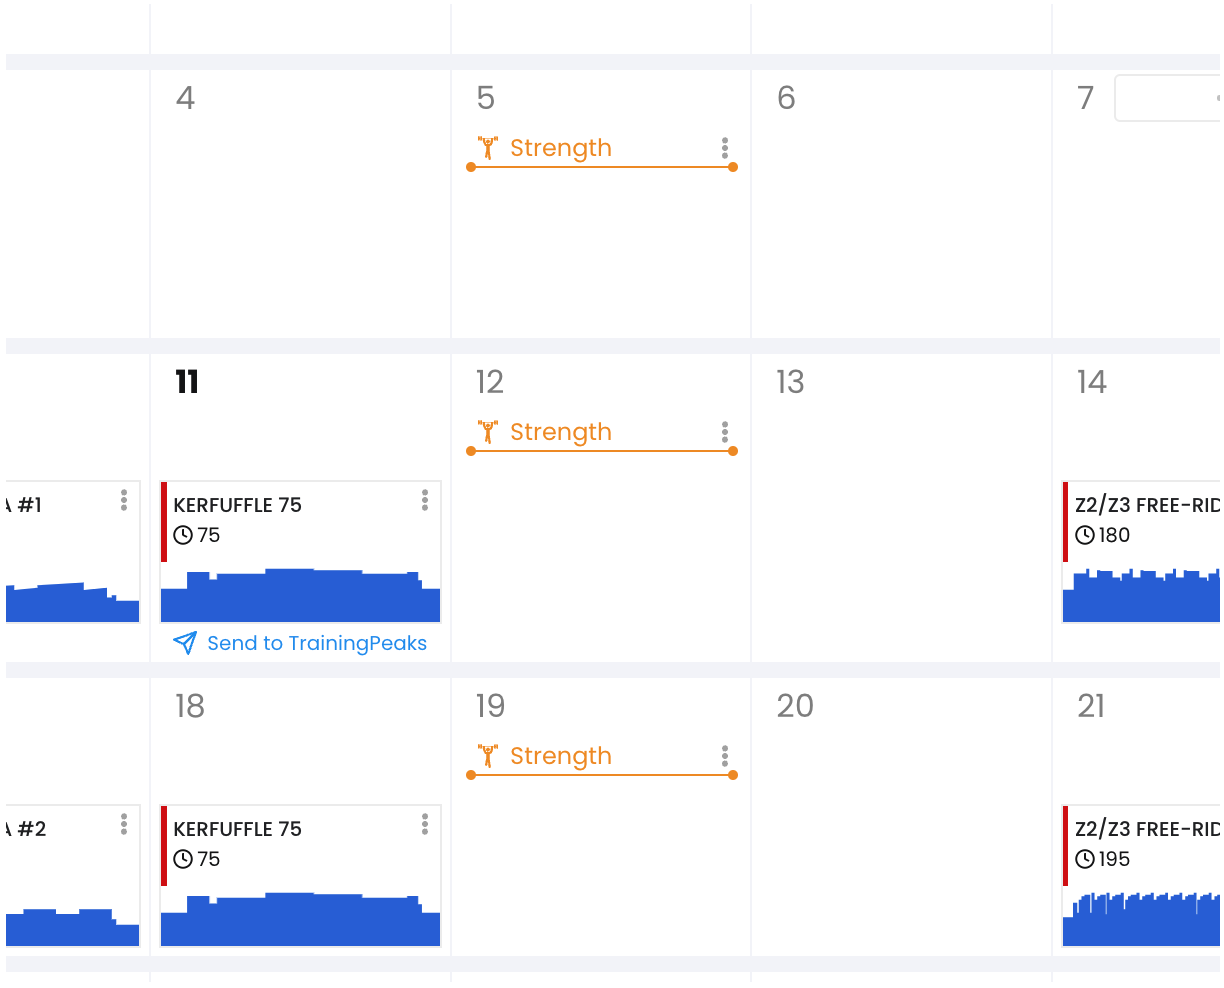
Task: Select the Z2/Z3 FREE-RIDE workout on day 14
Action: (1142, 552)
